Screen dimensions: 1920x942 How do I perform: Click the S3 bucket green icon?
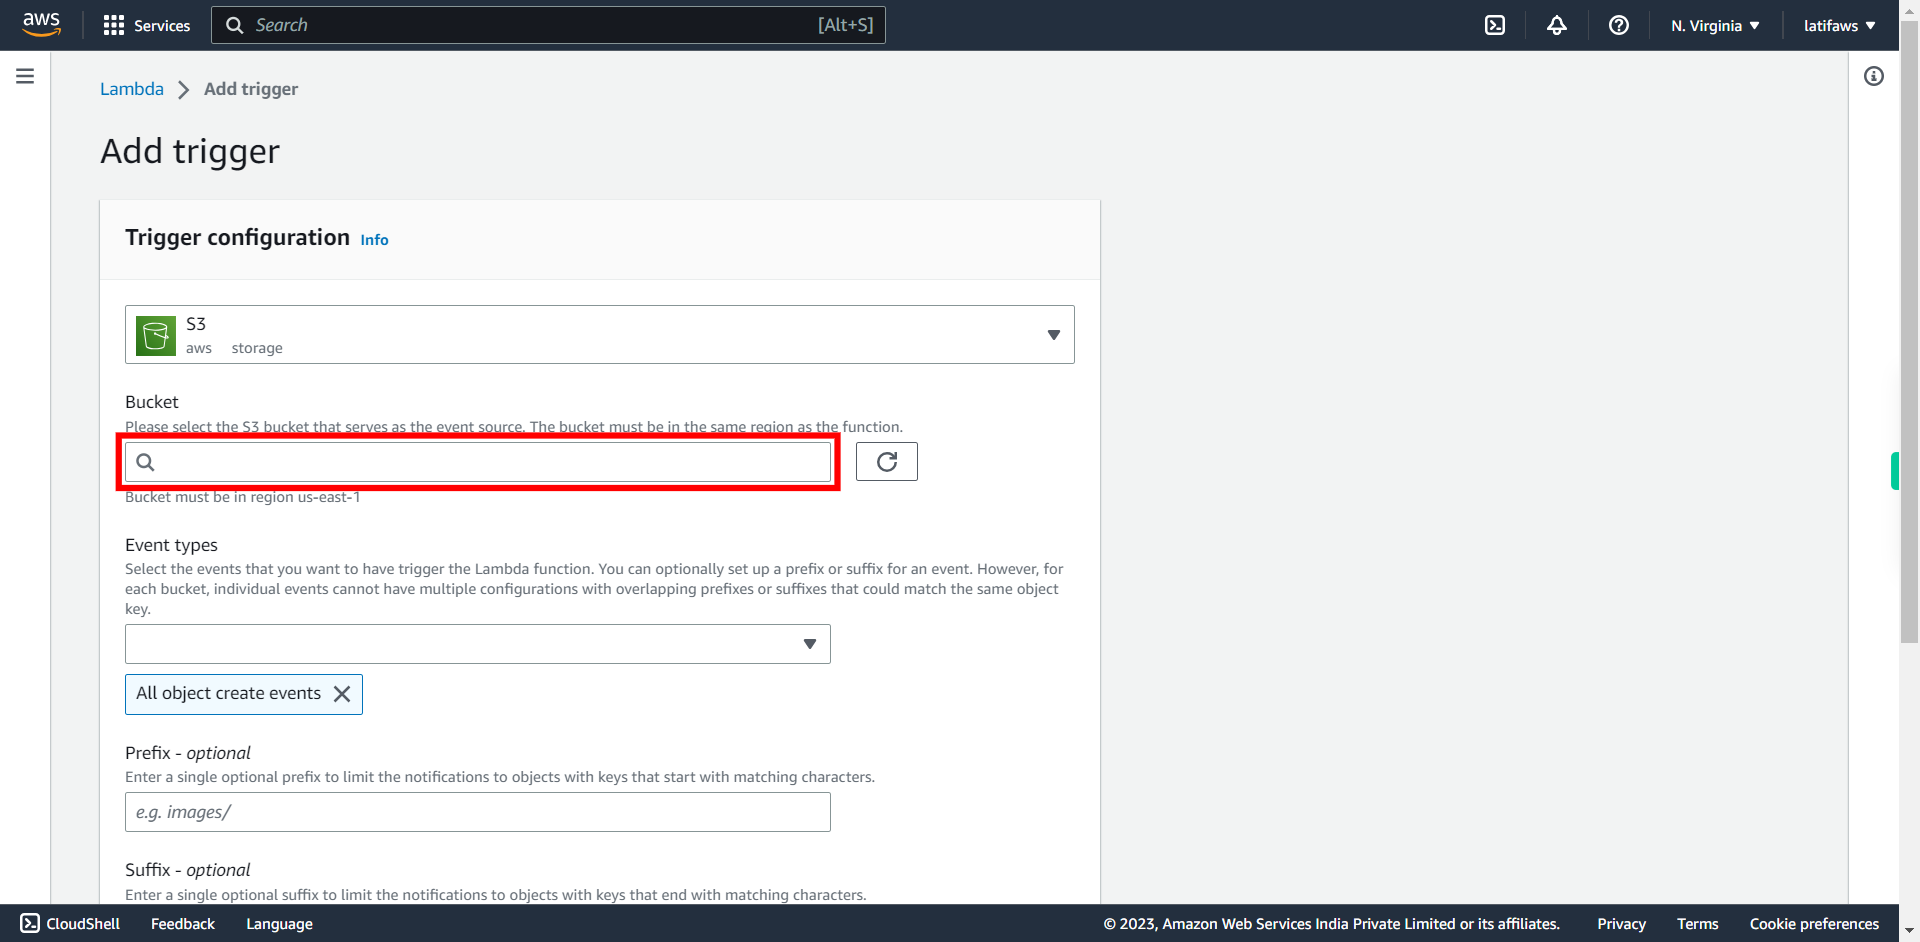click(156, 335)
